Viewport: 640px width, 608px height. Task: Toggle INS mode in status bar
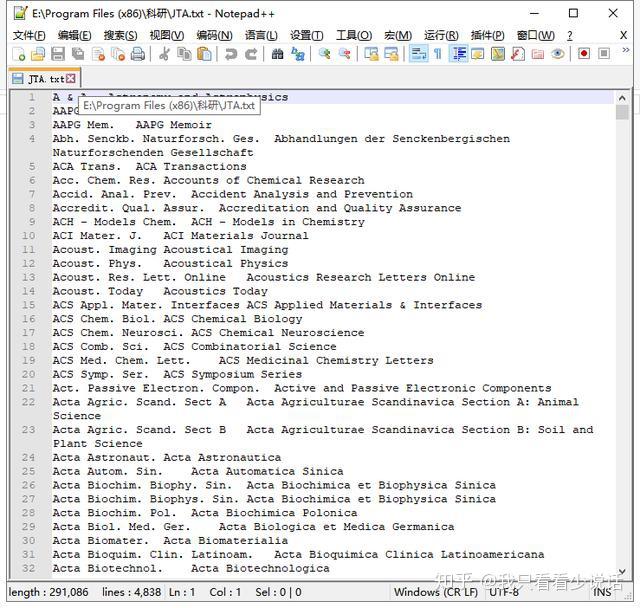click(x=602, y=592)
